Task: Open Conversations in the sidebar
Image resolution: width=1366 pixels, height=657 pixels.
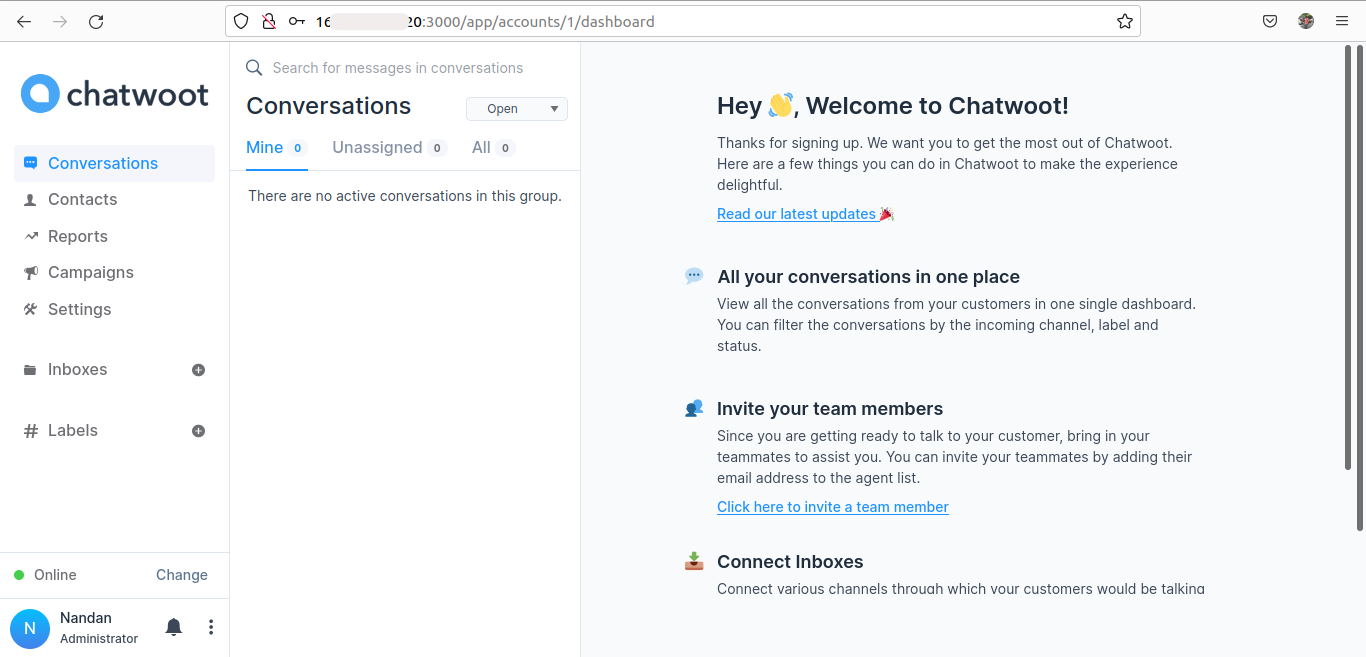Action: [114, 163]
